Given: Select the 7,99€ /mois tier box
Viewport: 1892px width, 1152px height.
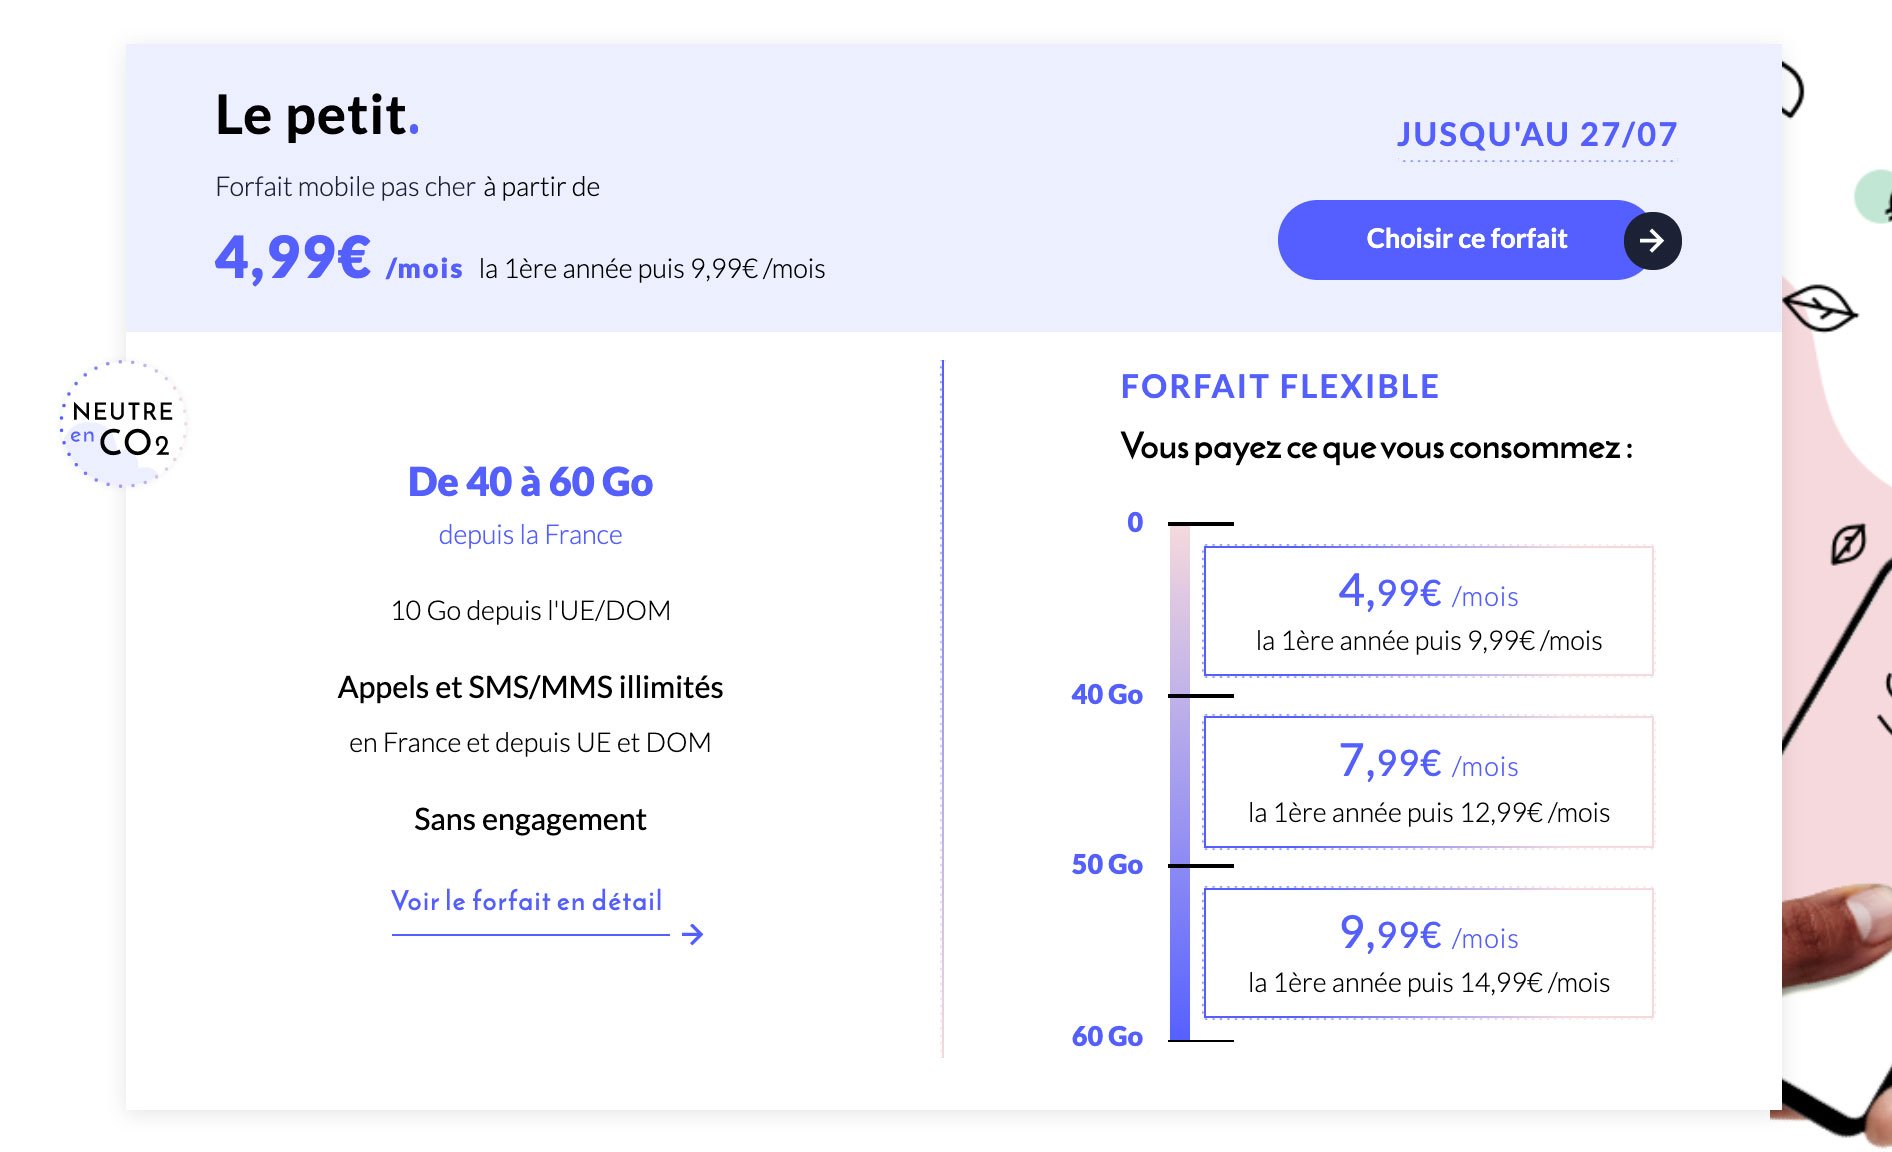Looking at the screenshot, I should 1428,782.
